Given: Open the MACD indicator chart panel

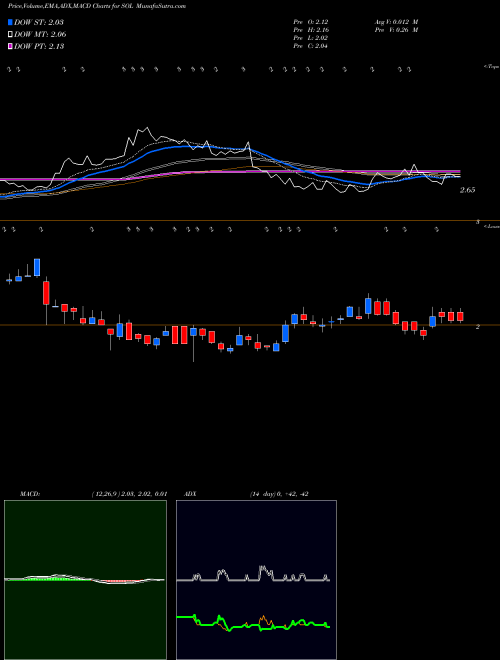Looking at the screenshot, I should [85, 580].
